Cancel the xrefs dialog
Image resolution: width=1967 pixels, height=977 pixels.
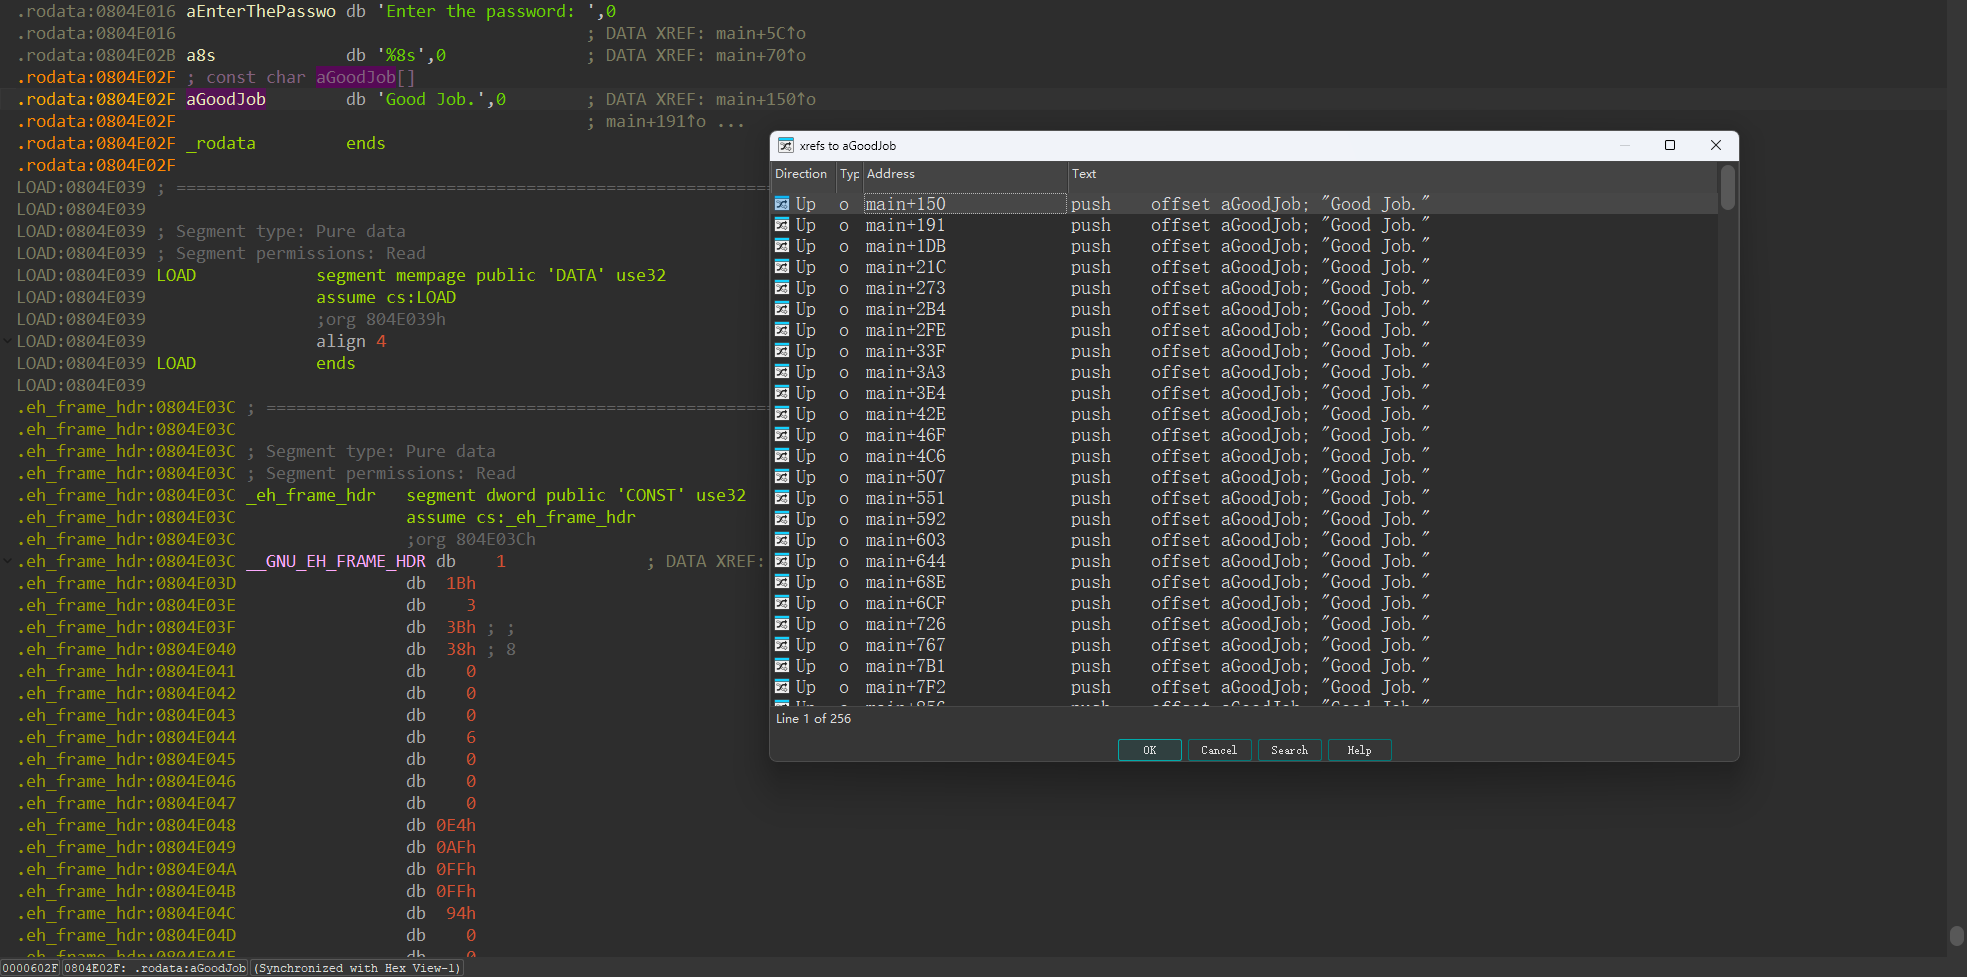[1219, 750]
